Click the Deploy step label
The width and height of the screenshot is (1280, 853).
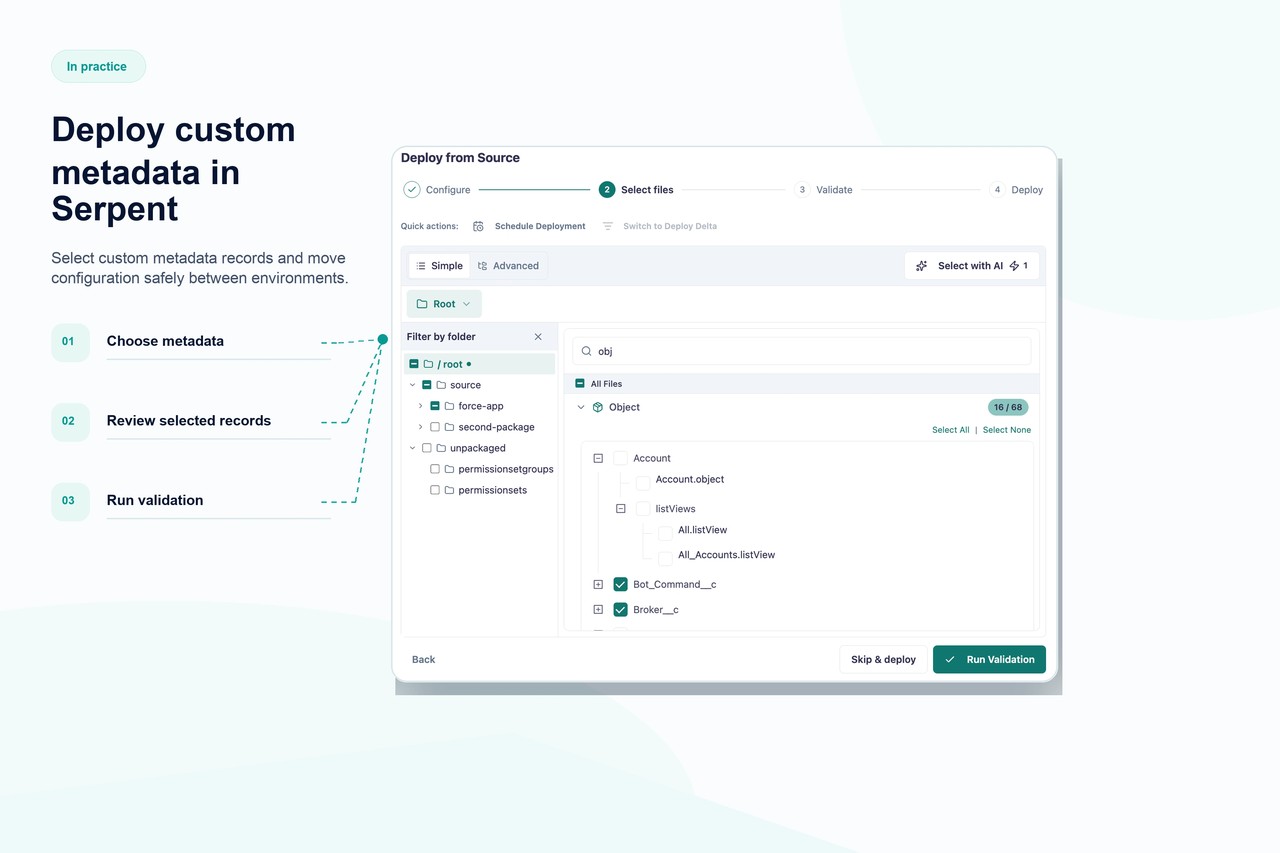pyautogui.click(x=1027, y=190)
